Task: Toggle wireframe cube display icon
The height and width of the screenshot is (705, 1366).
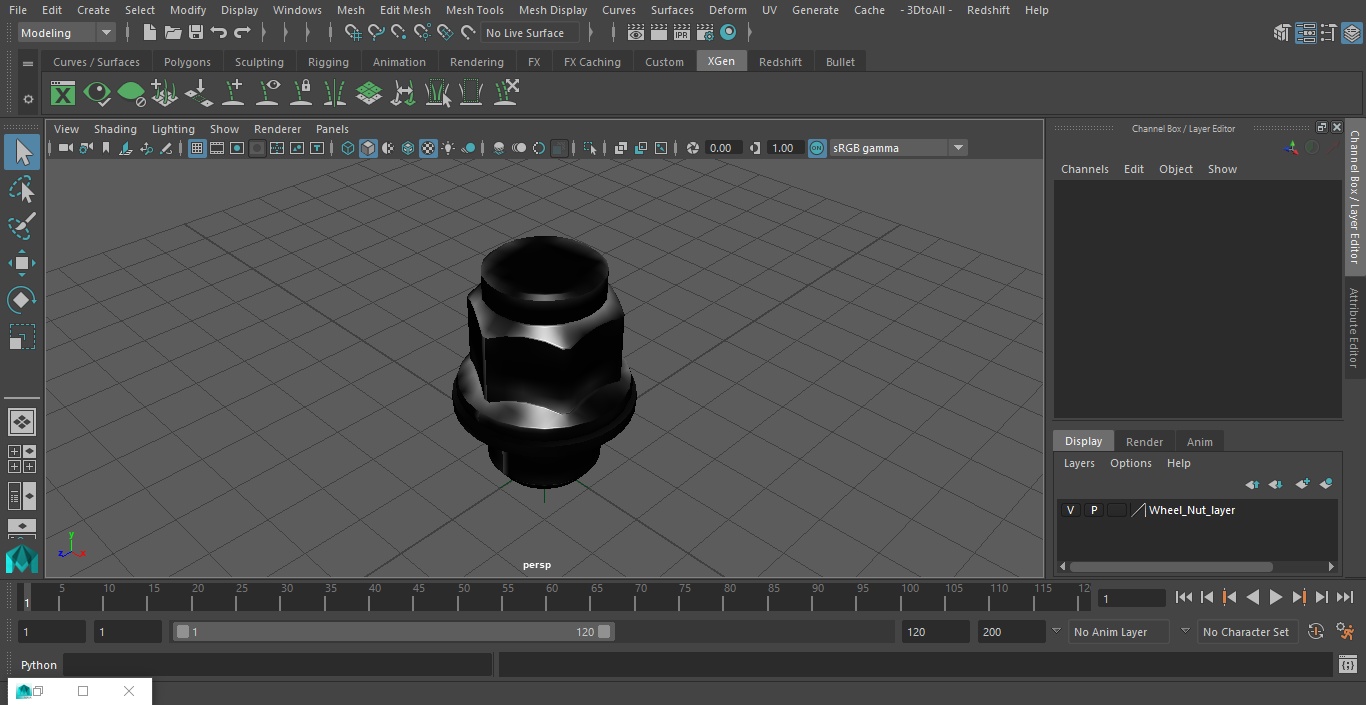Action: [348, 148]
